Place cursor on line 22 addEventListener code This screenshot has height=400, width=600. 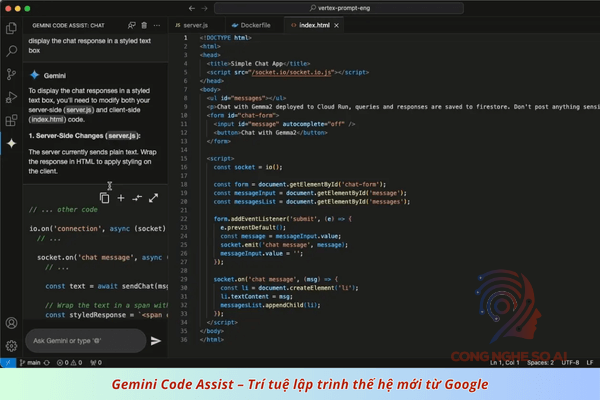[x=282, y=219]
